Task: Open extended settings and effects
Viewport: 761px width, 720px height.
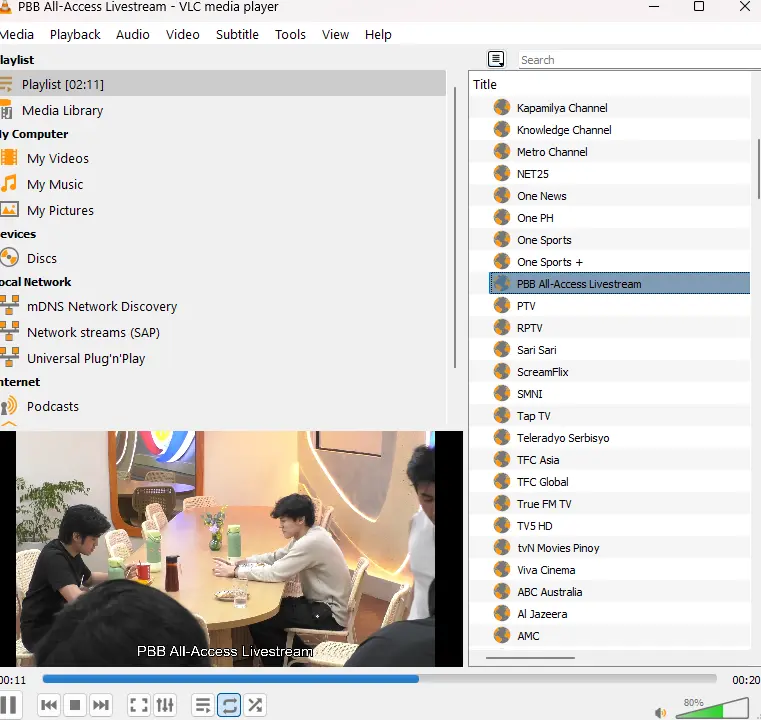Action: coord(165,704)
